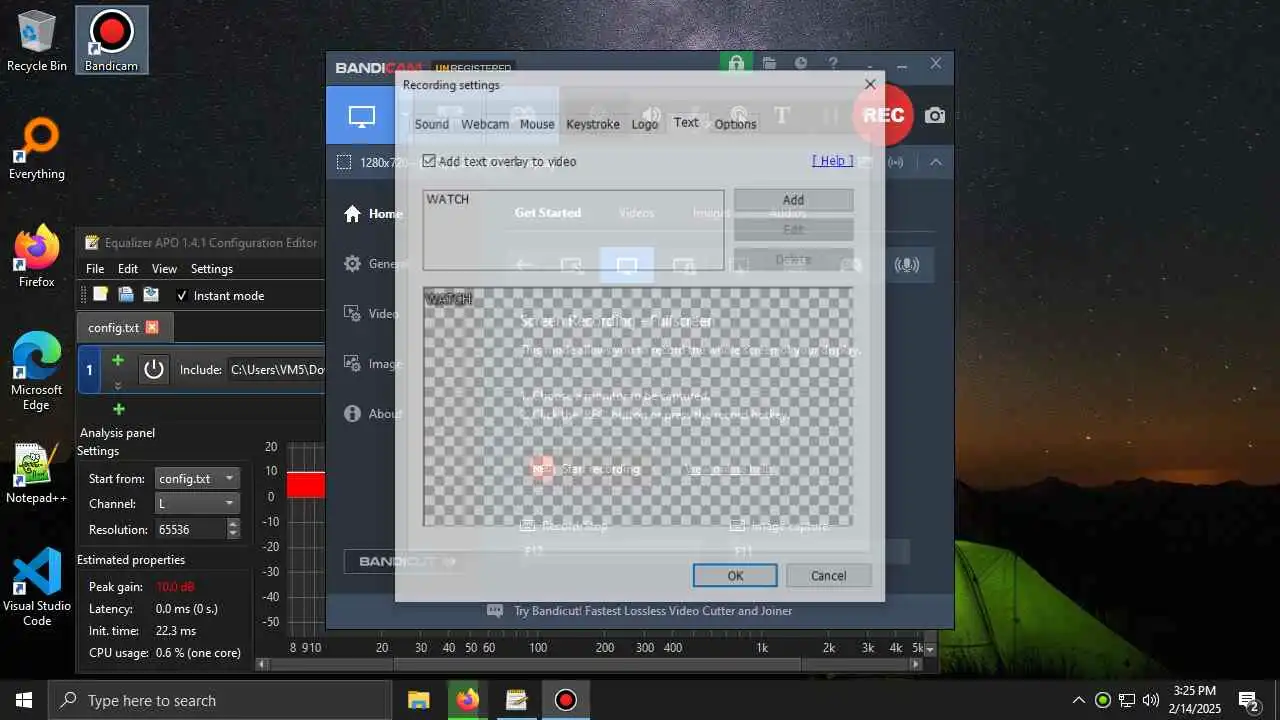Click the green plus icon in filter row 1

(118, 360)
